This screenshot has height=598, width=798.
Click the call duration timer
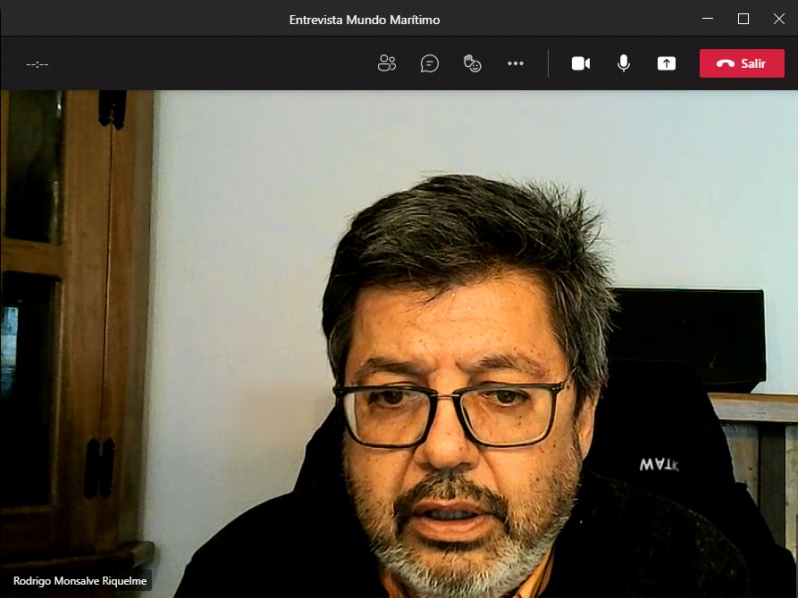tap(37, 64)
